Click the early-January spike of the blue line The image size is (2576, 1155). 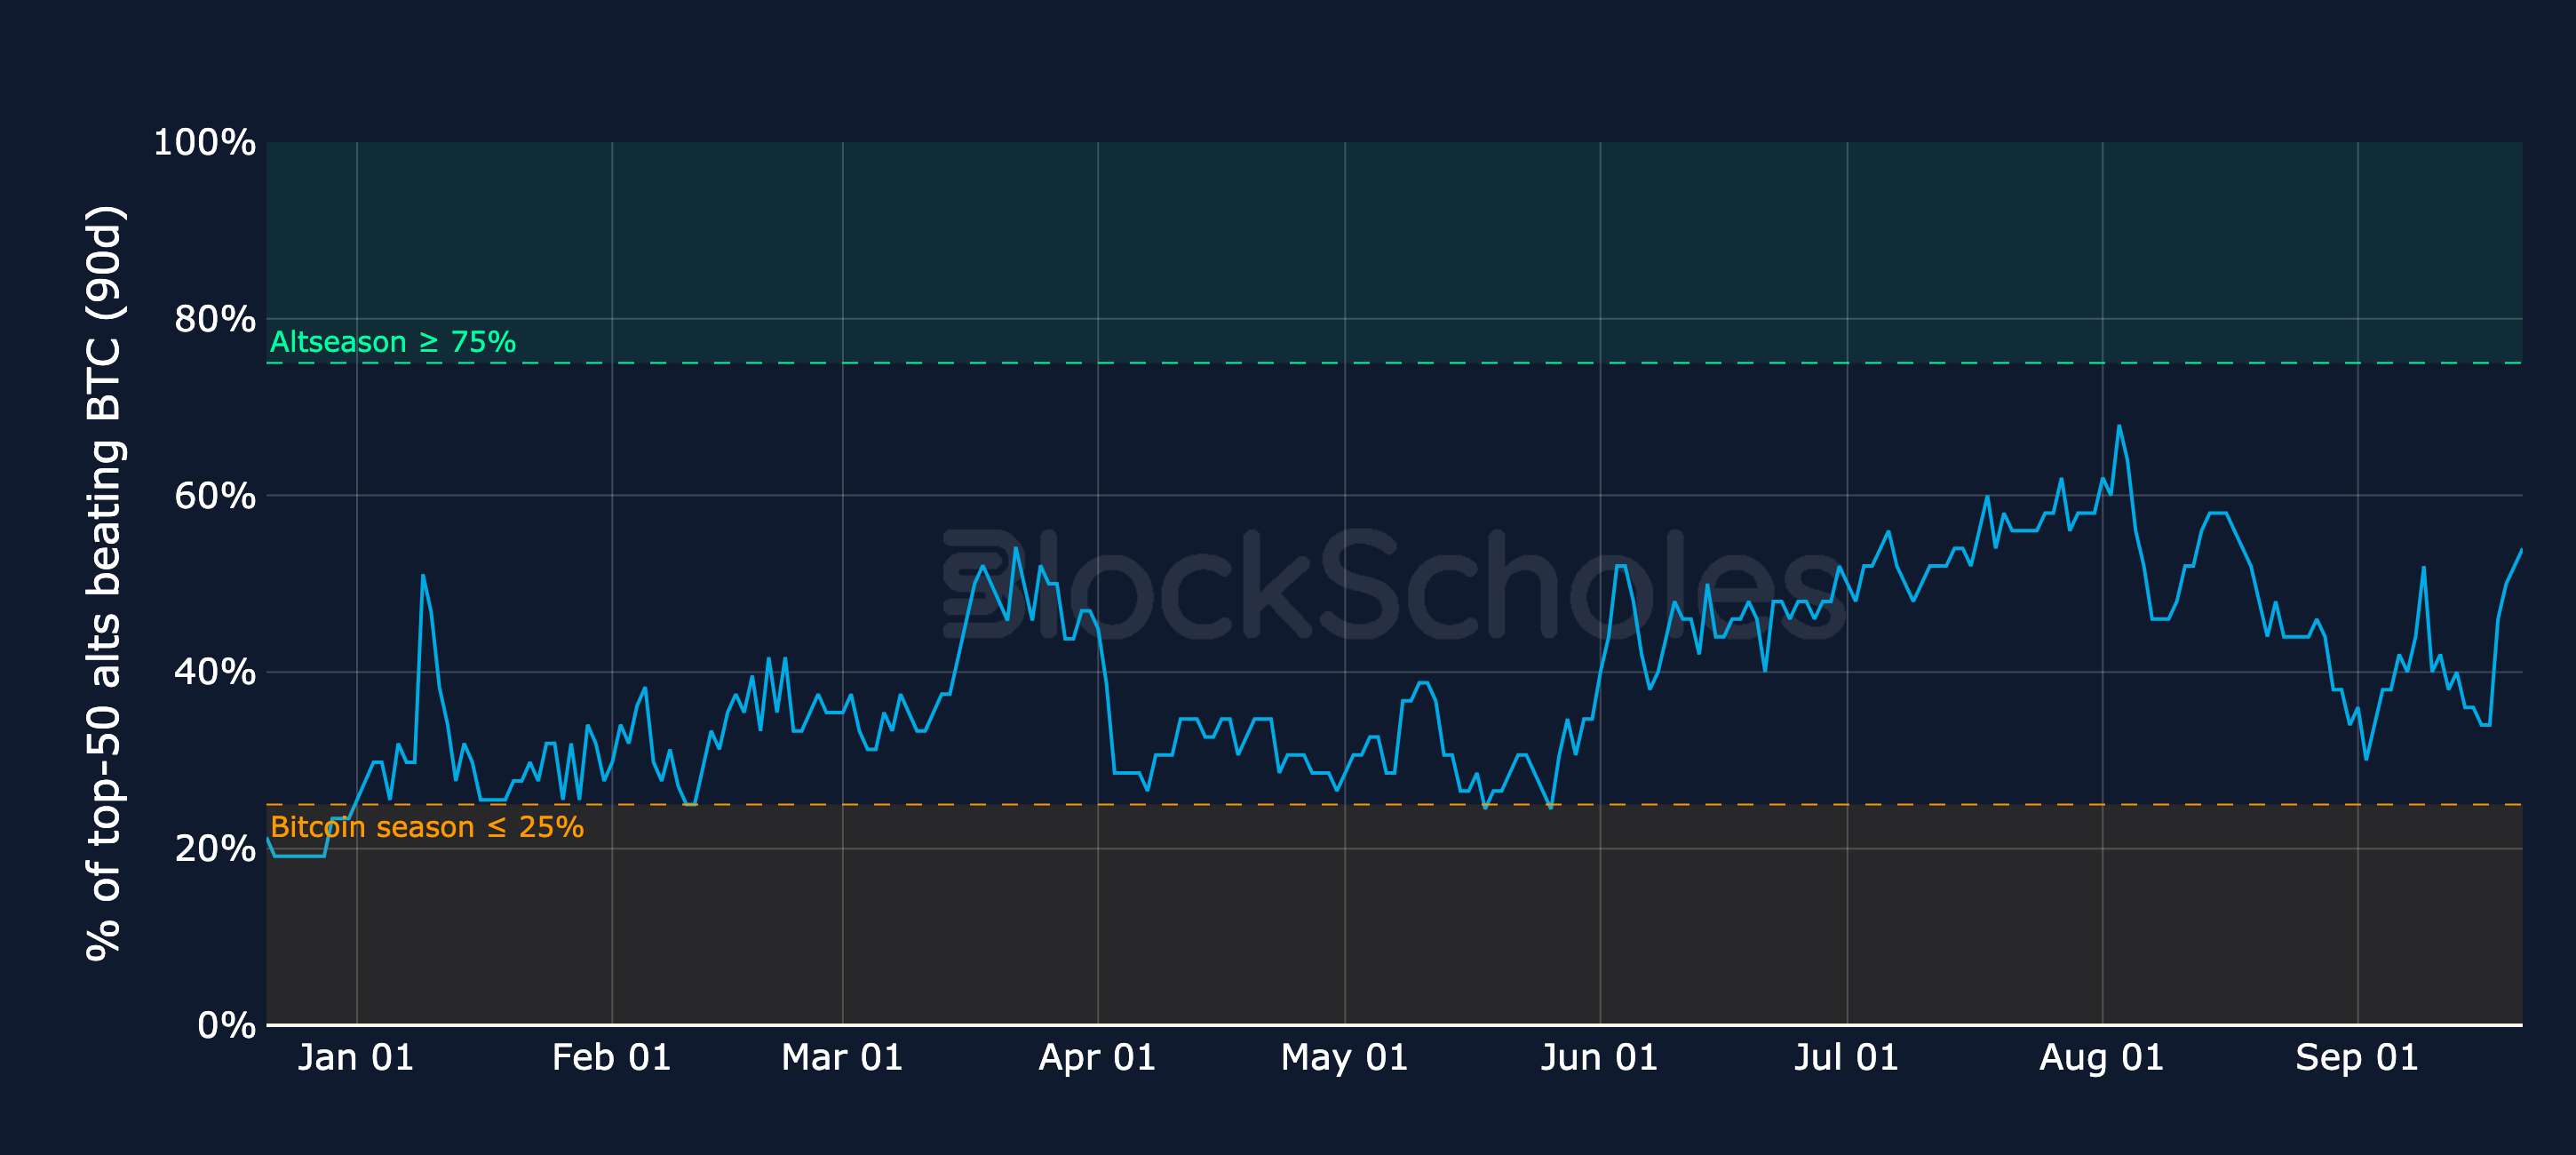point(423,576)
